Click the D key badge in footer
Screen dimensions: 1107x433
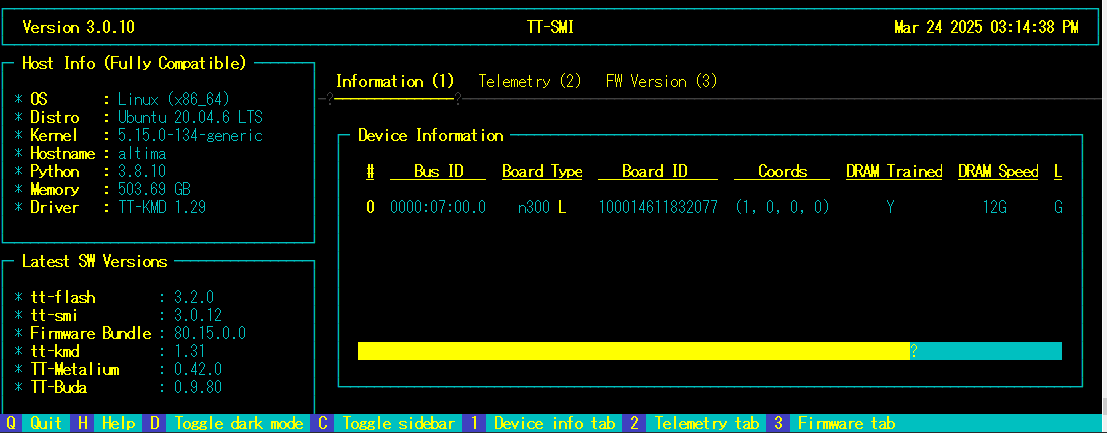tap(155, 424)
